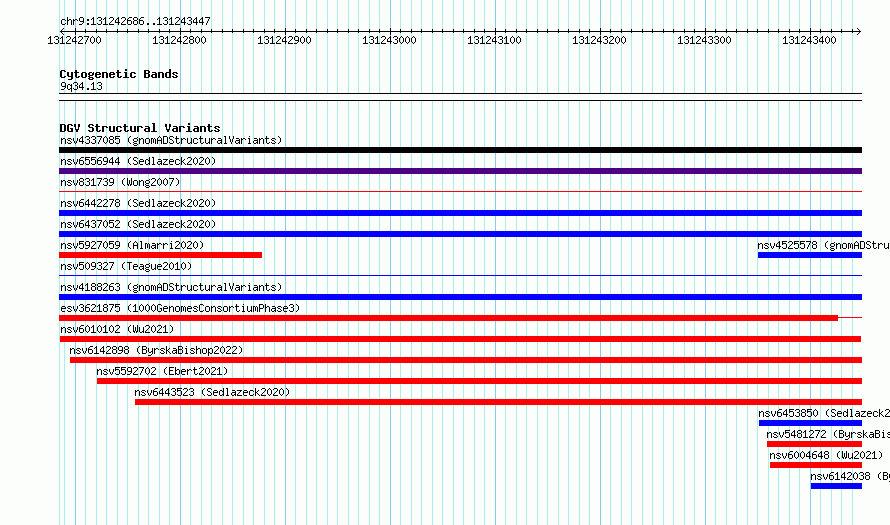Select esv3621875 1000Genomes red bar
Viewport: 890px width, 525px height.
click(x=448, y=318)
